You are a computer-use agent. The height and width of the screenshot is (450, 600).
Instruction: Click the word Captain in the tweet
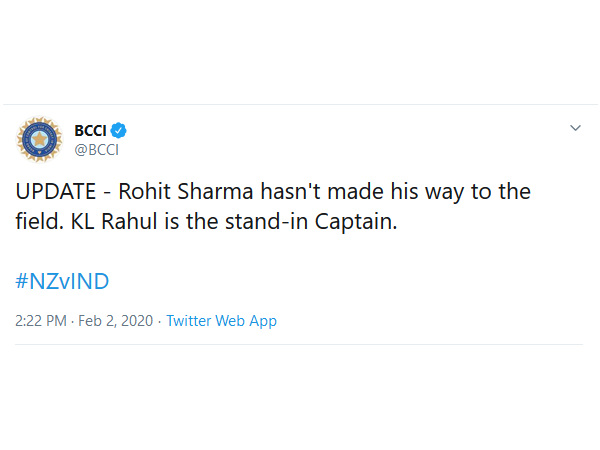tap(357, 221)
